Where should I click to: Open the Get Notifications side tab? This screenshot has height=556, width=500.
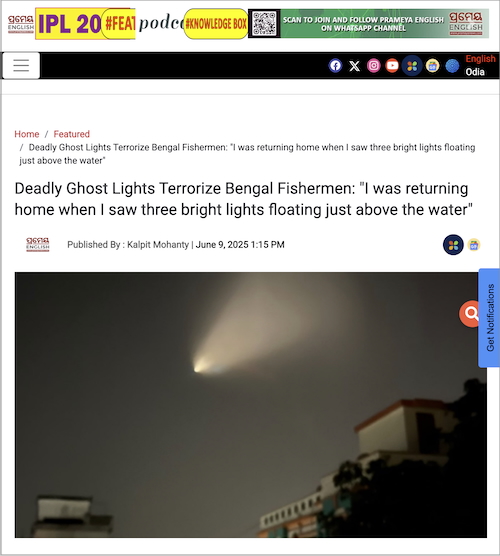pyautogui.click(x=489, y=318)
